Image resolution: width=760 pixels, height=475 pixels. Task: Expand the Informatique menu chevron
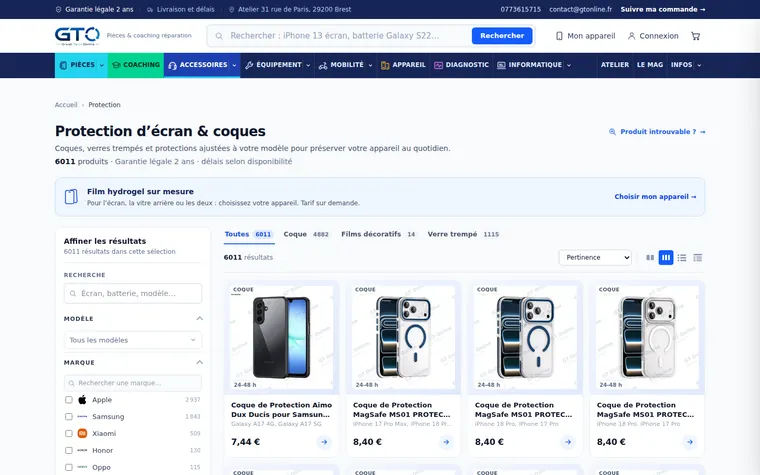pyautogui.click(x=569, y=65)
